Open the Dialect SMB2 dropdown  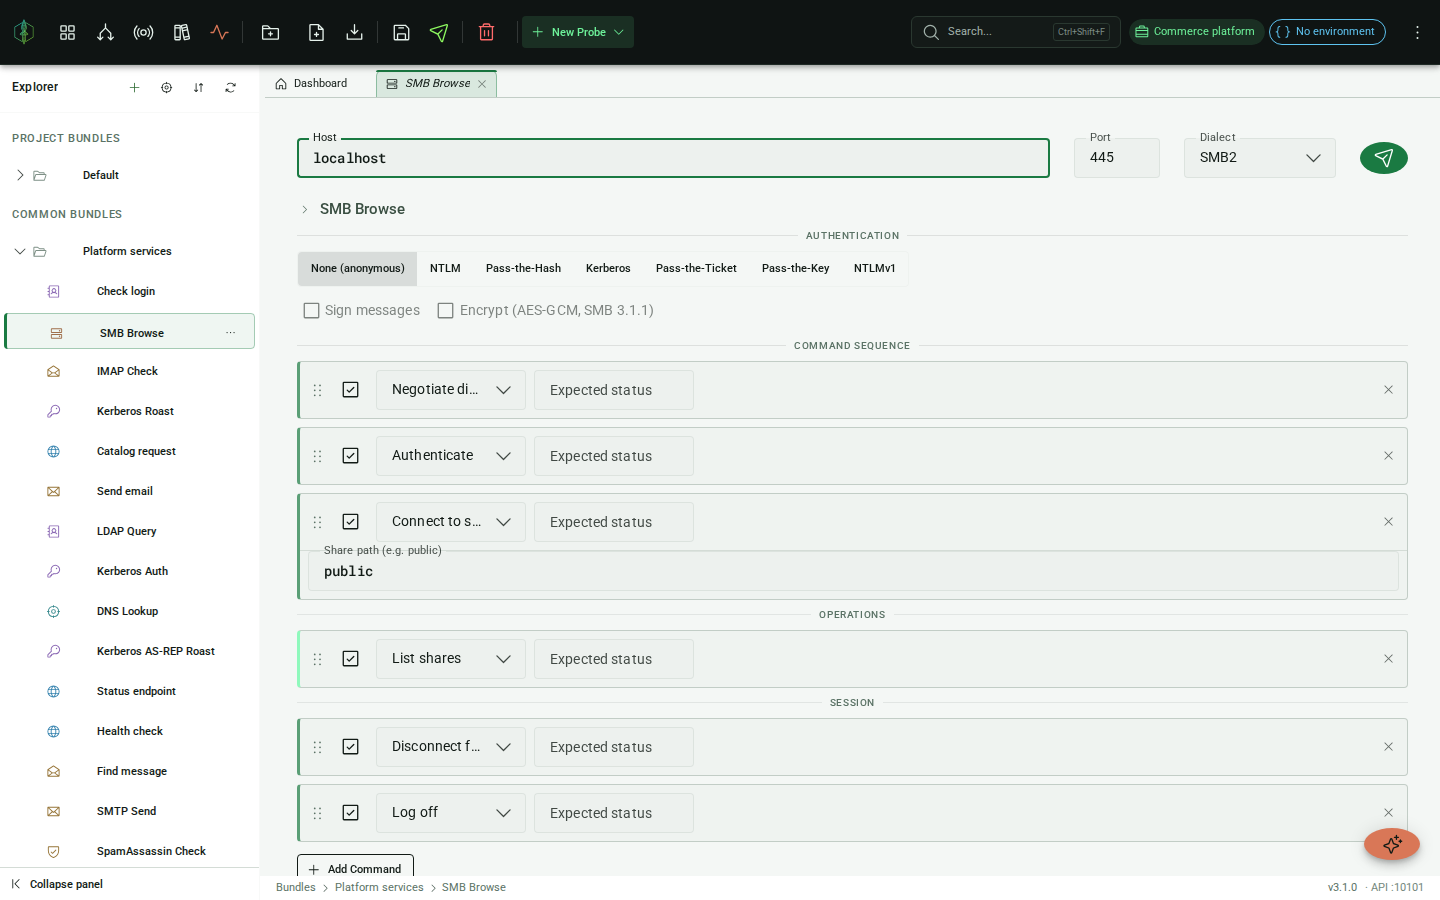point(1260,158)
